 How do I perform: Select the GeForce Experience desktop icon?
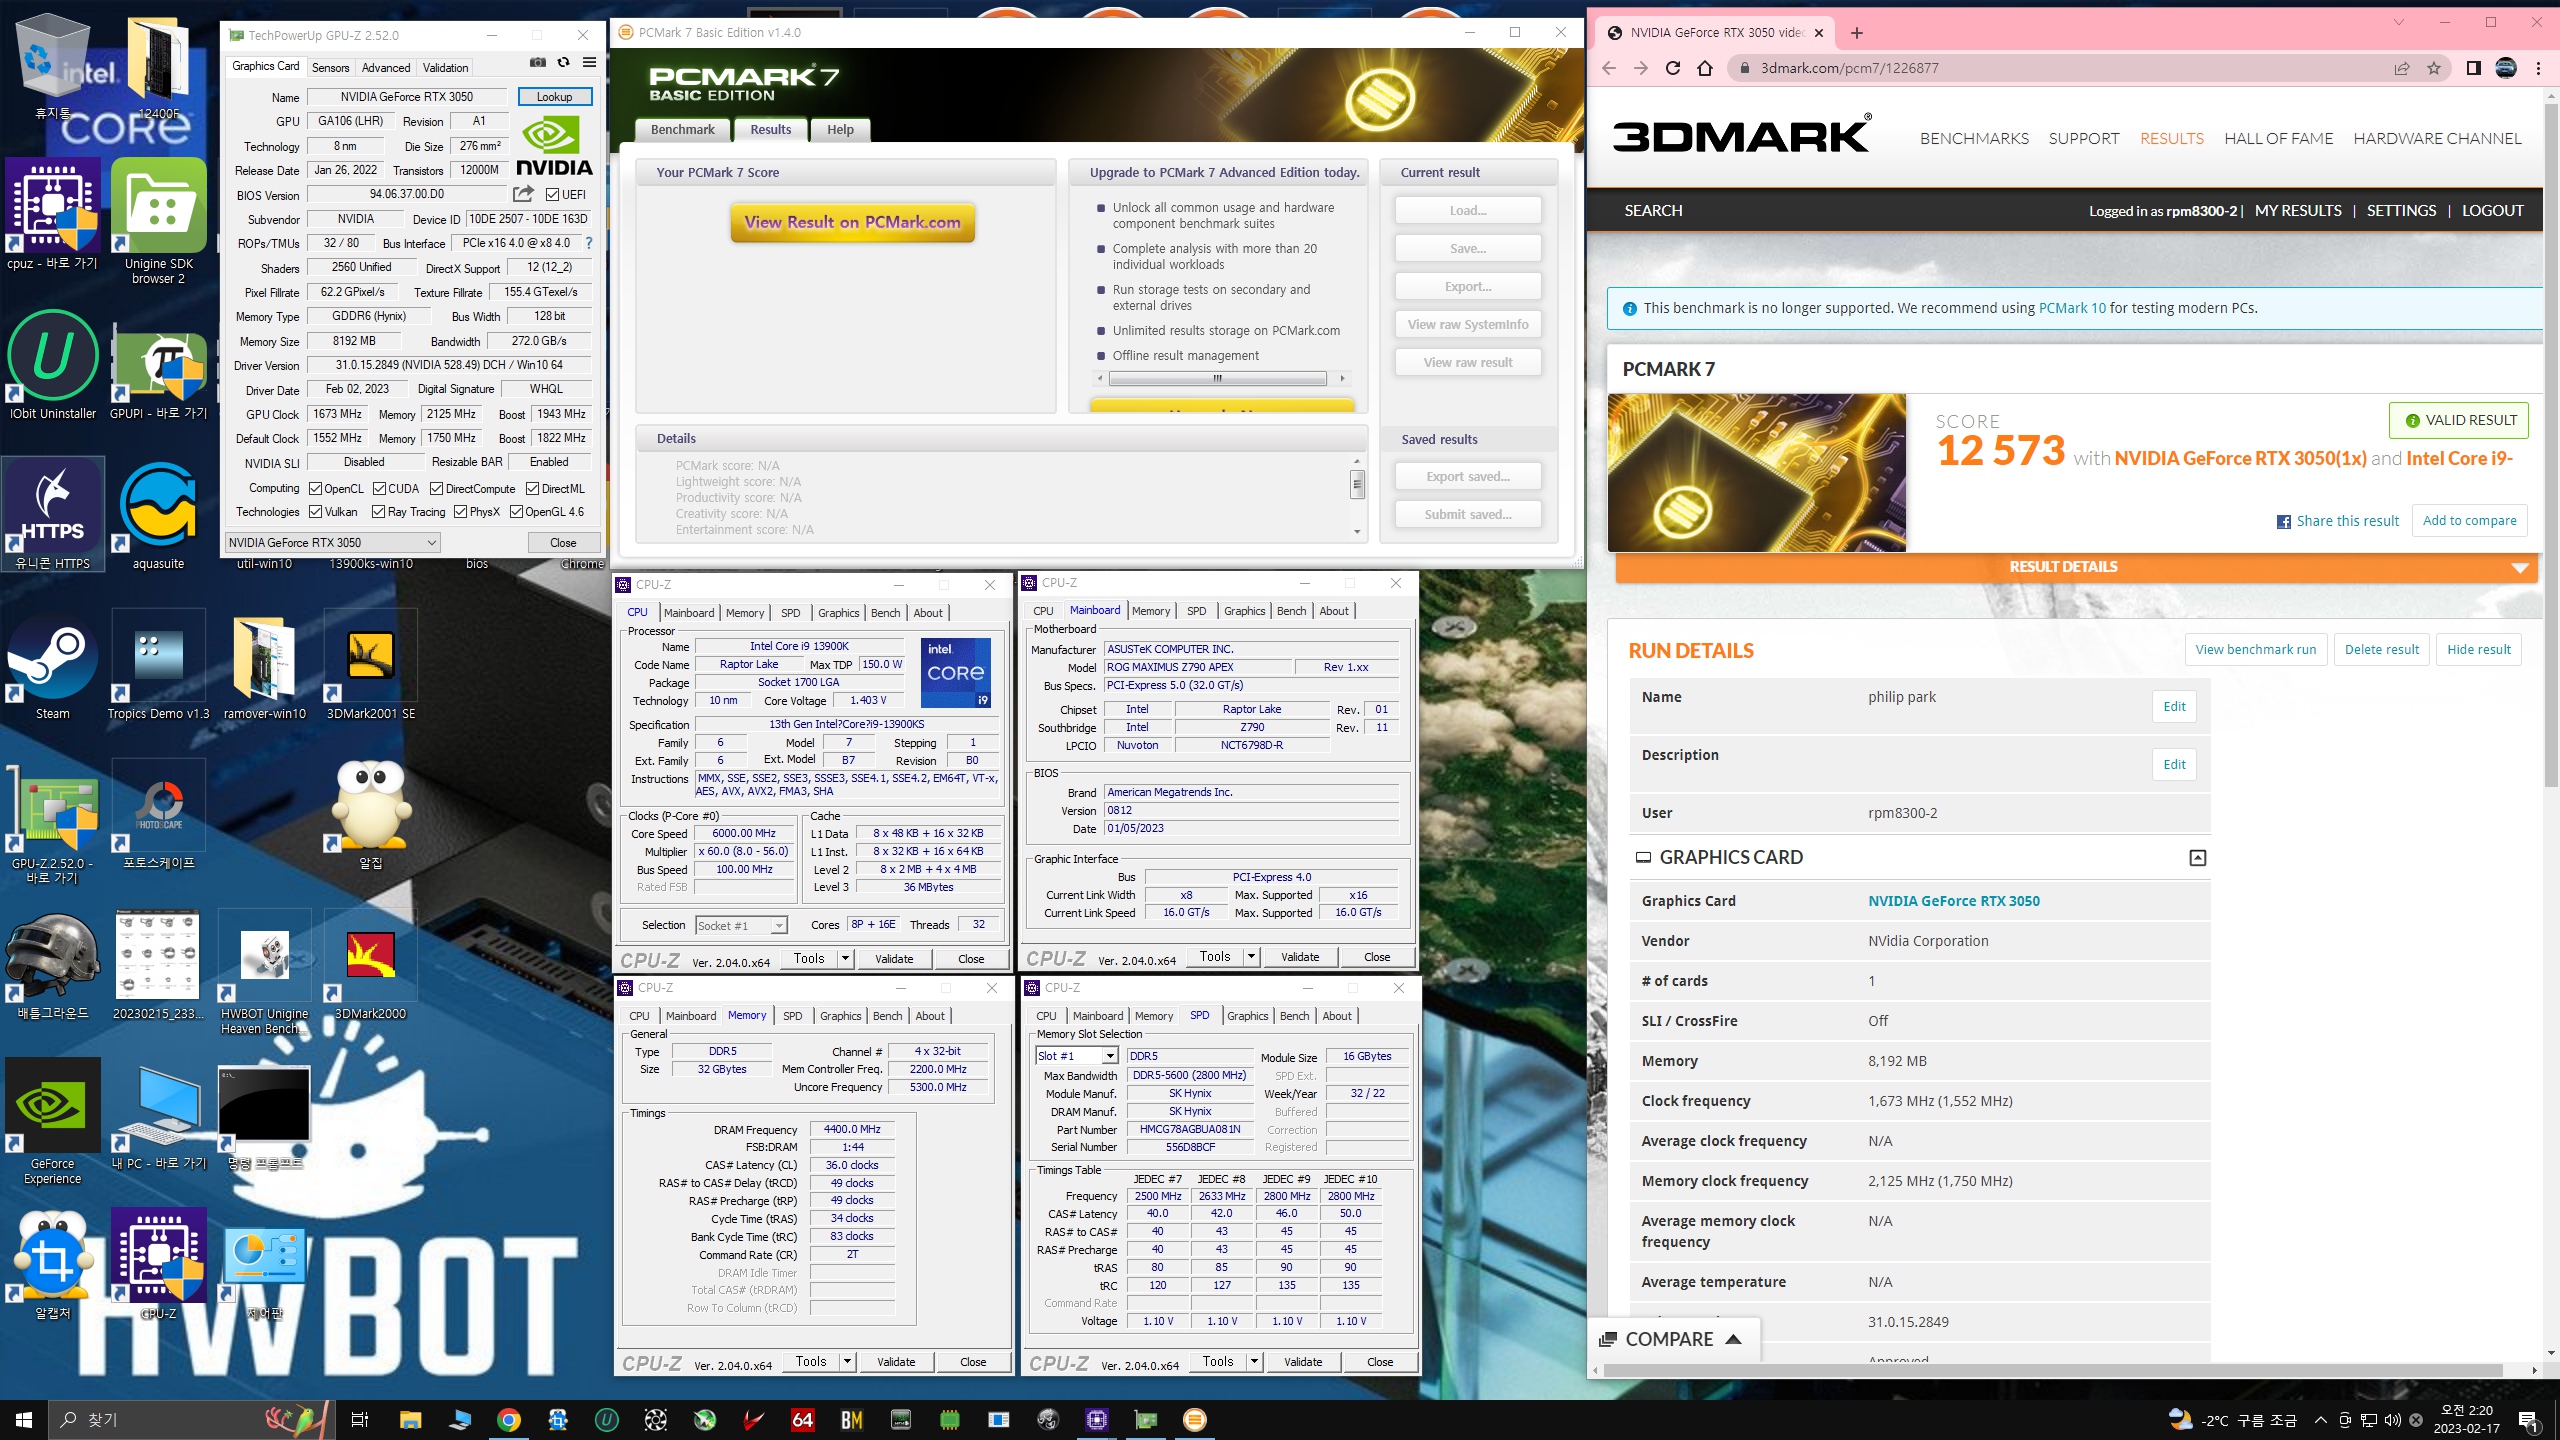pos(53,1122)
